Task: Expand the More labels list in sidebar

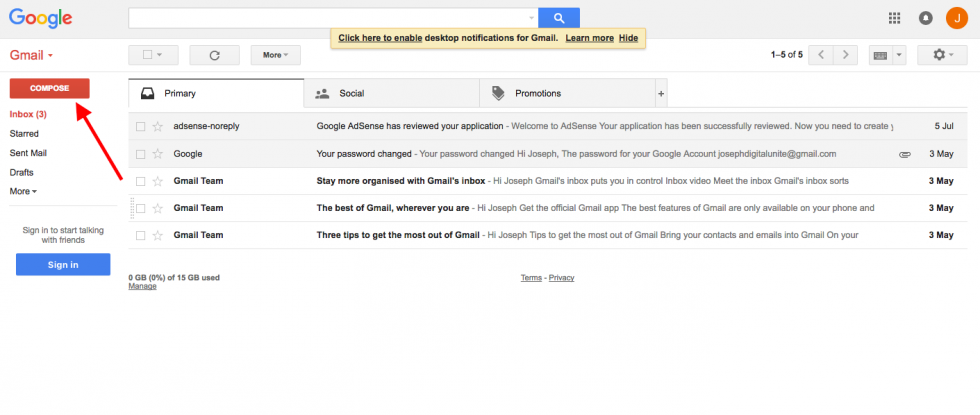Action: (x=23, y=191)
